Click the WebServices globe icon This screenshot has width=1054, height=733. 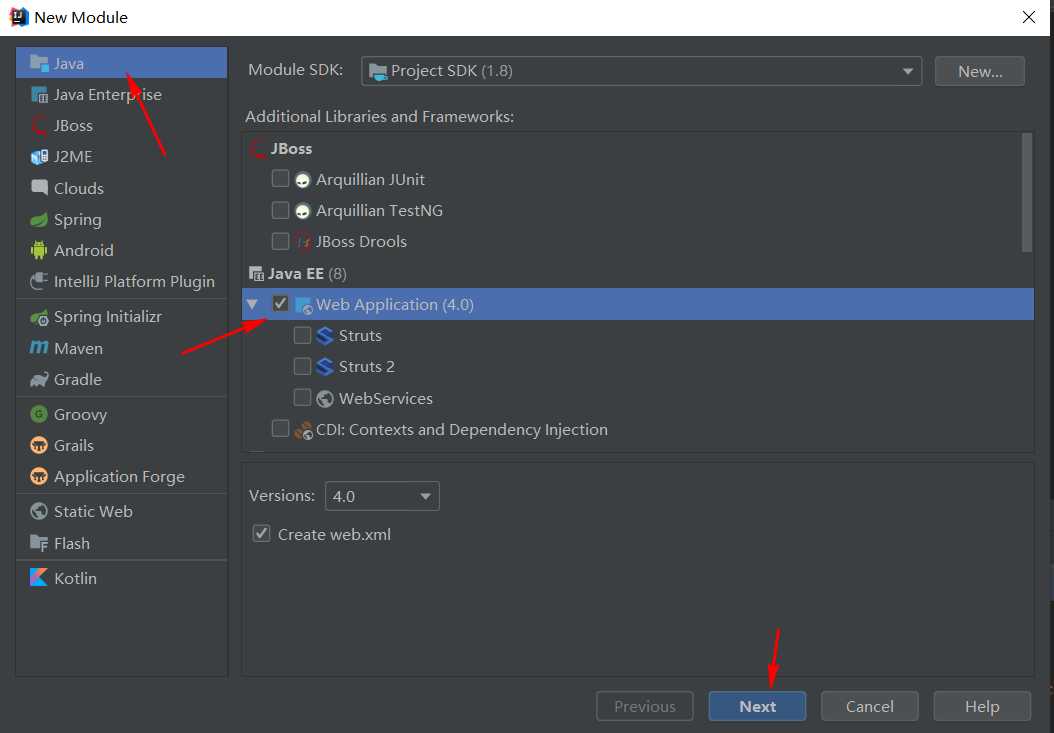[325, 399]
